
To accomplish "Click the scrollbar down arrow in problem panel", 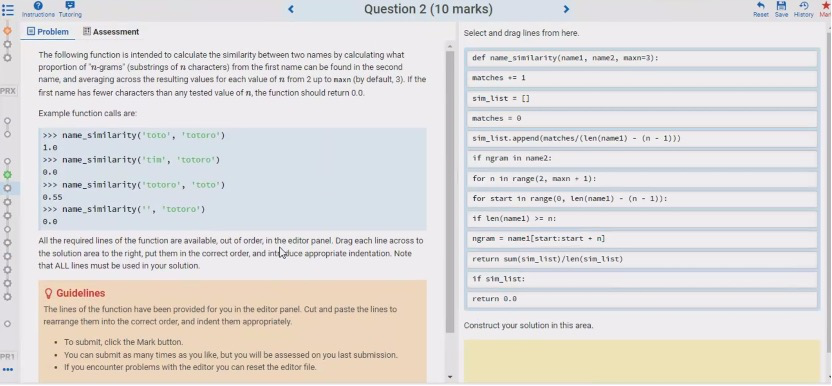I will (450, 377).
